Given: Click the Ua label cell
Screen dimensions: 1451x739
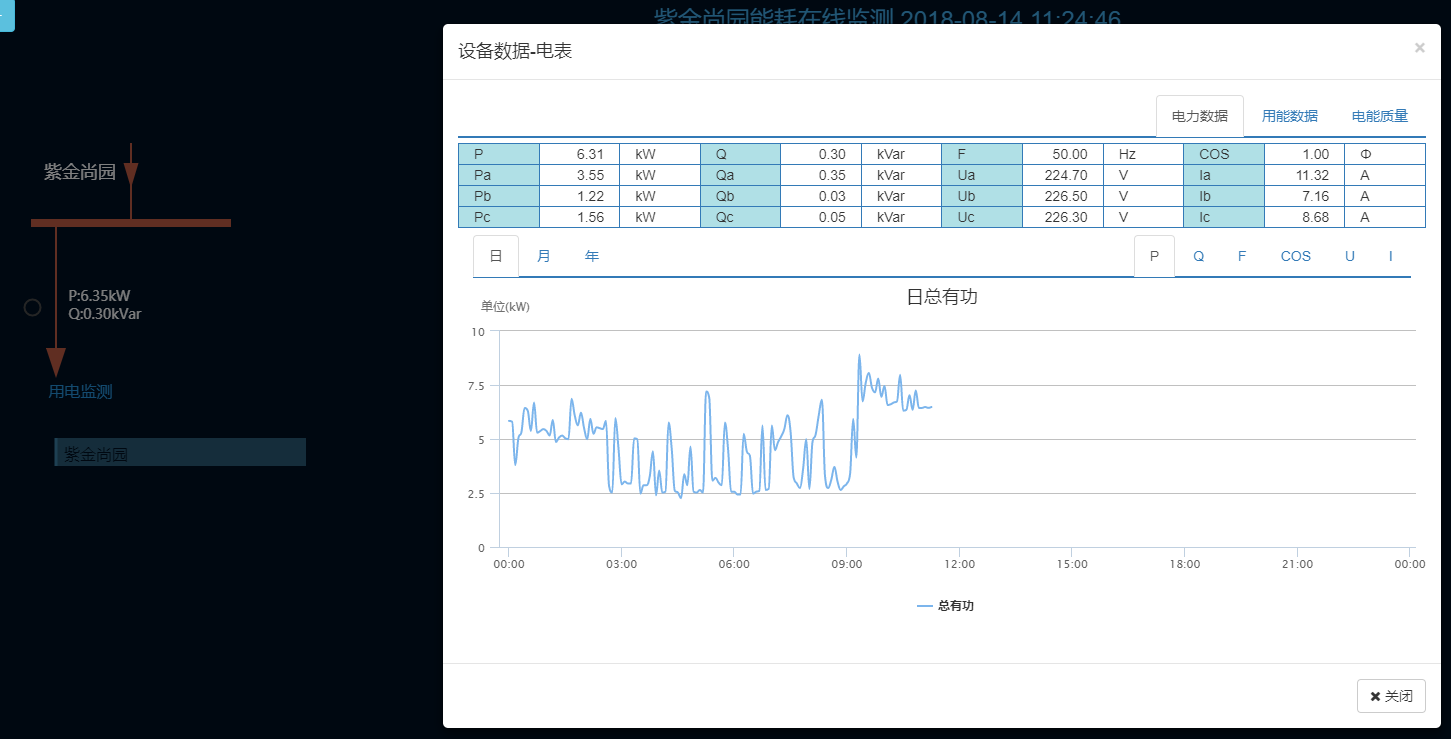Looking at the screenshot, I should point(982,175).
